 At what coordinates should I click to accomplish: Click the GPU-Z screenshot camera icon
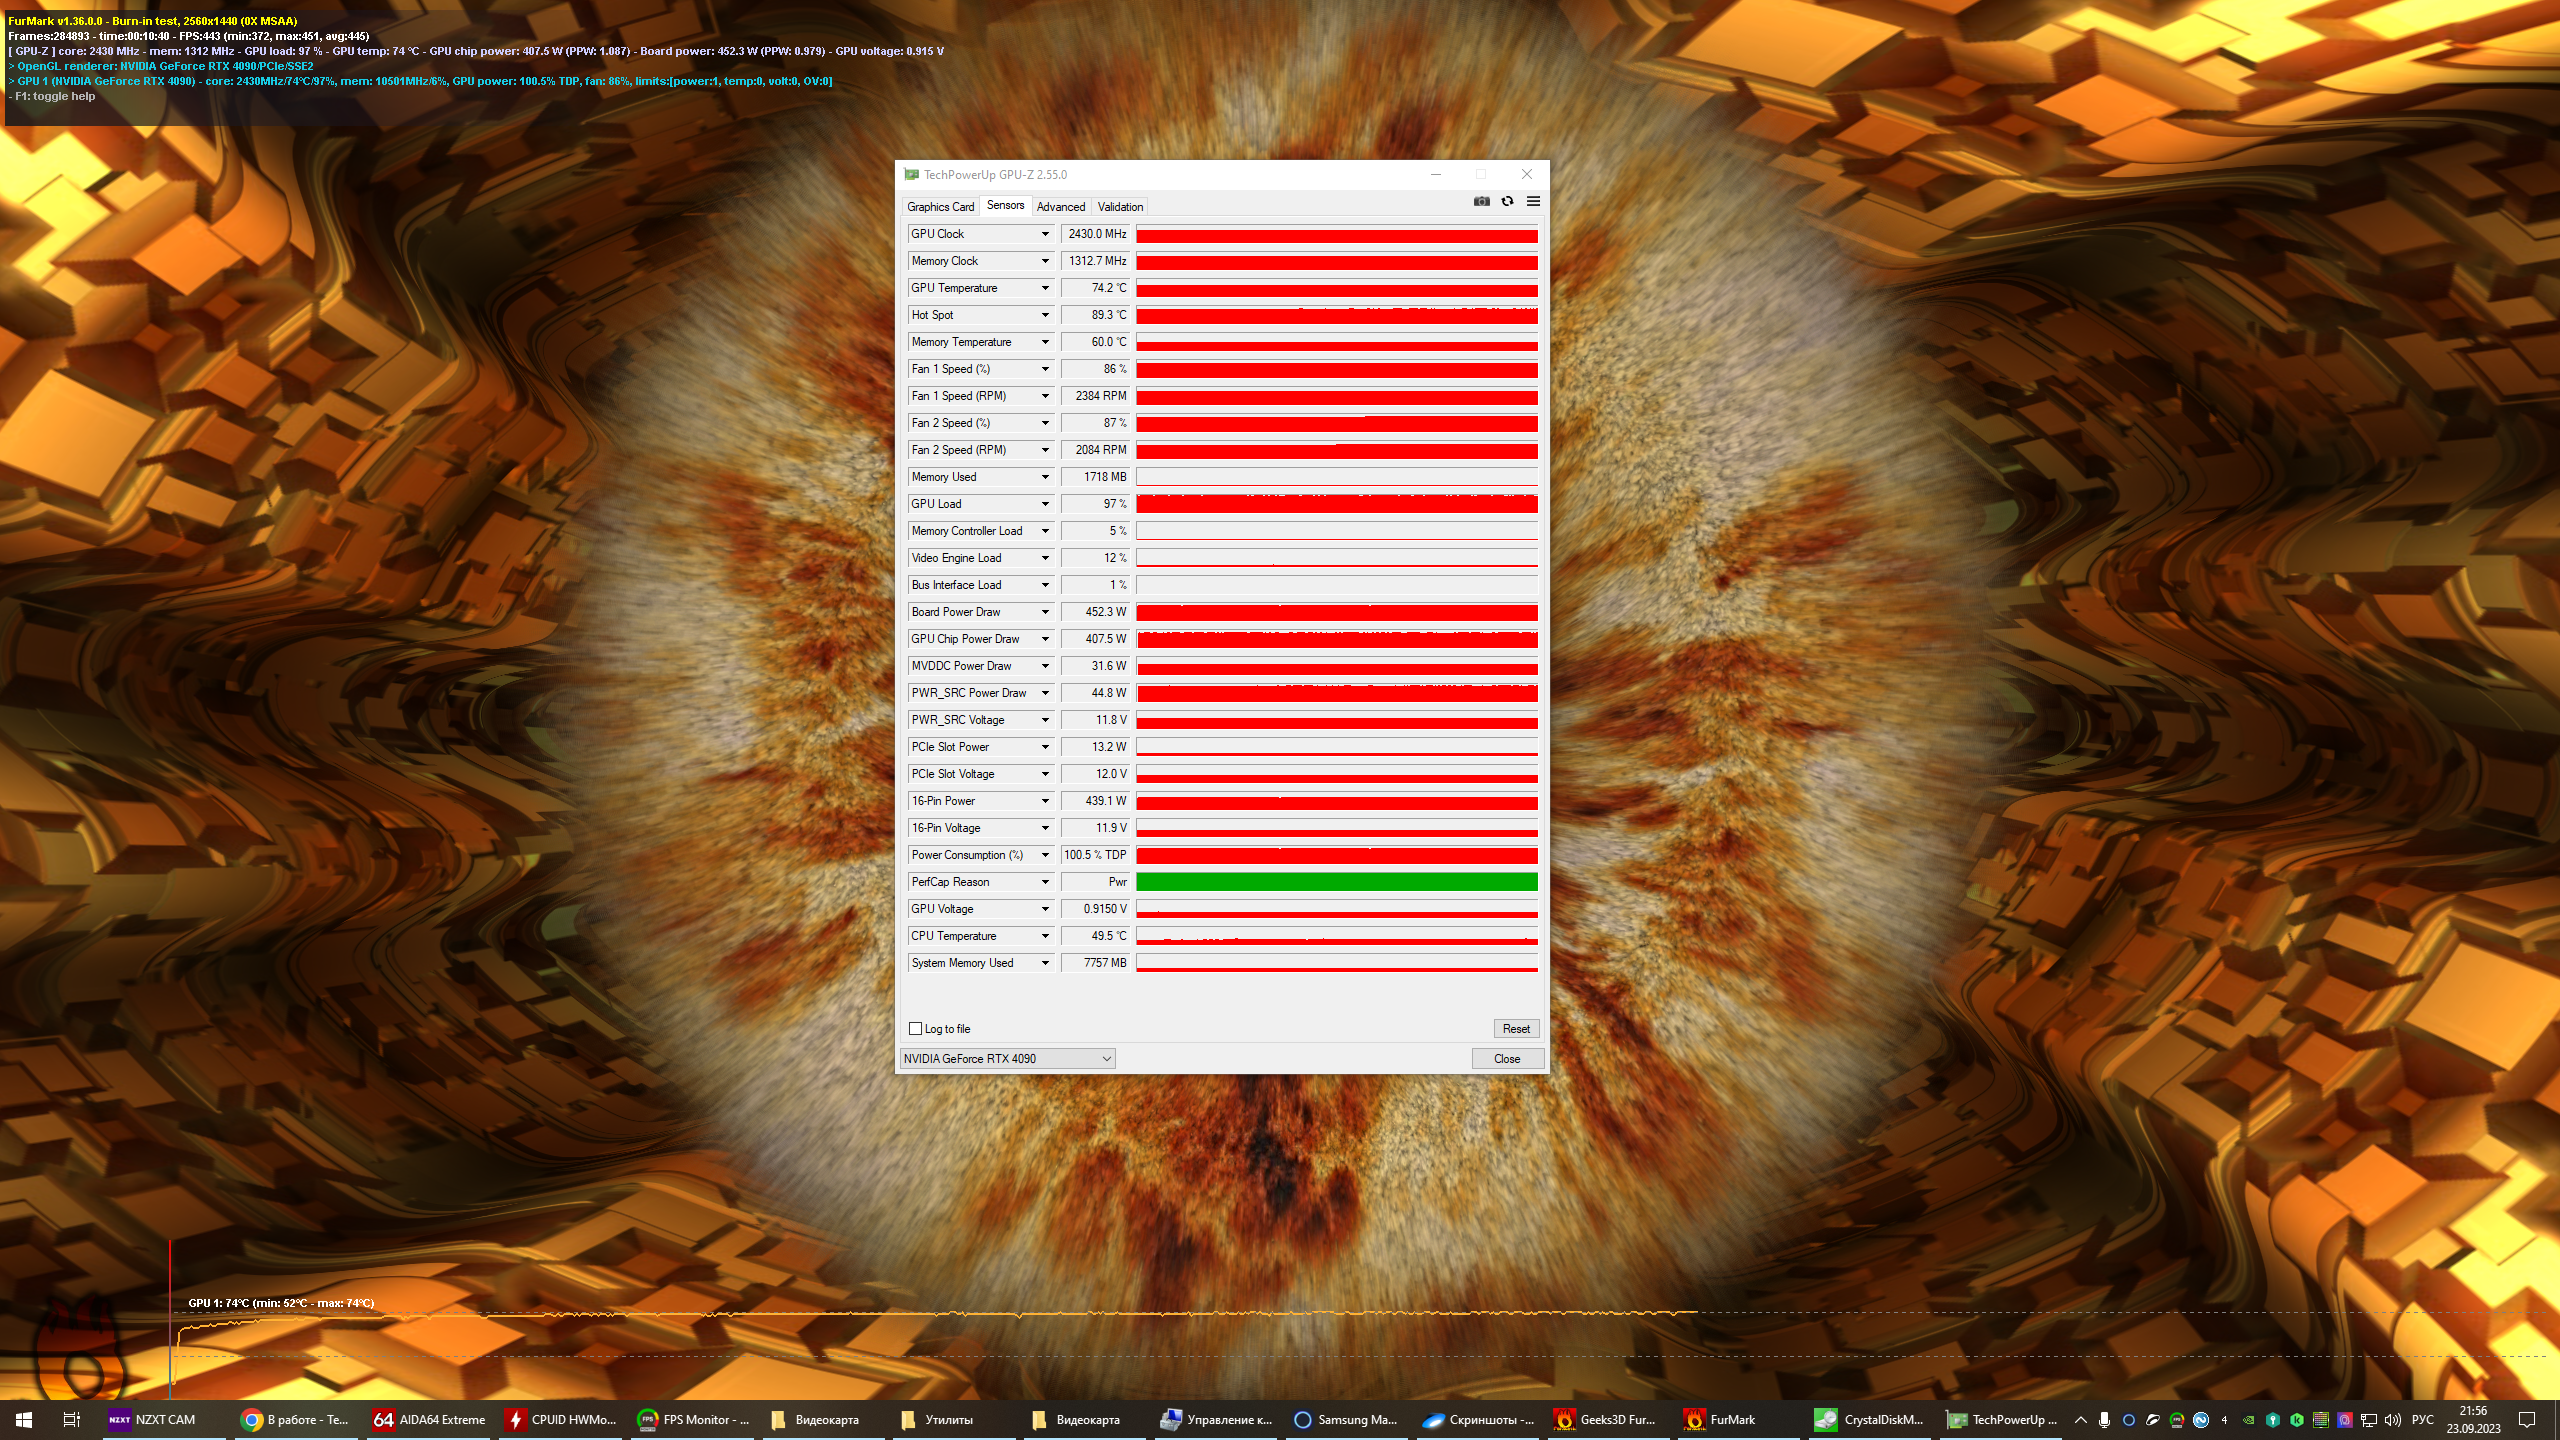(x=1481, y=201)
